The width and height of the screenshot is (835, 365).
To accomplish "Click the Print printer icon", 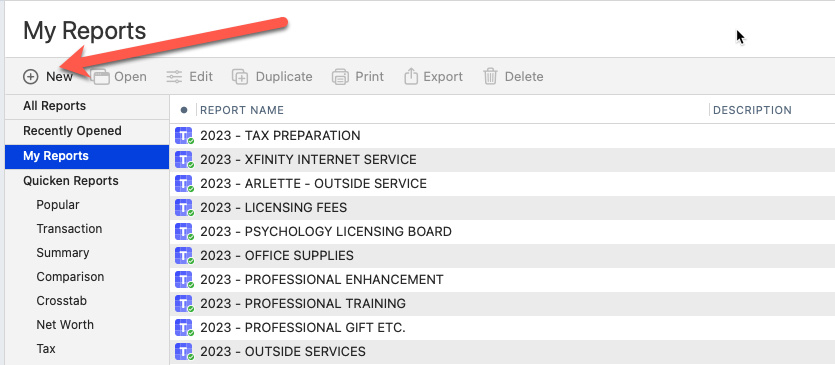I will point(340,77).
